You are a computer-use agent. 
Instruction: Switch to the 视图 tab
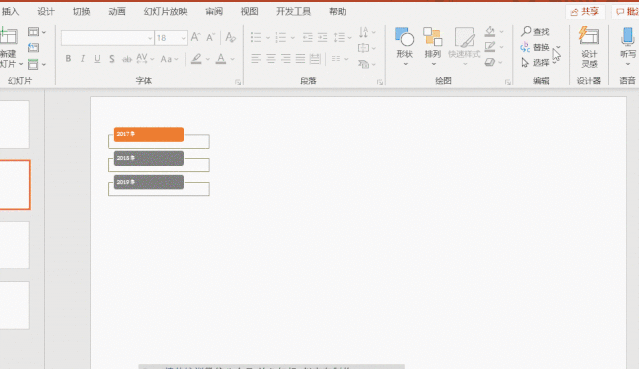tap(249, 12)
